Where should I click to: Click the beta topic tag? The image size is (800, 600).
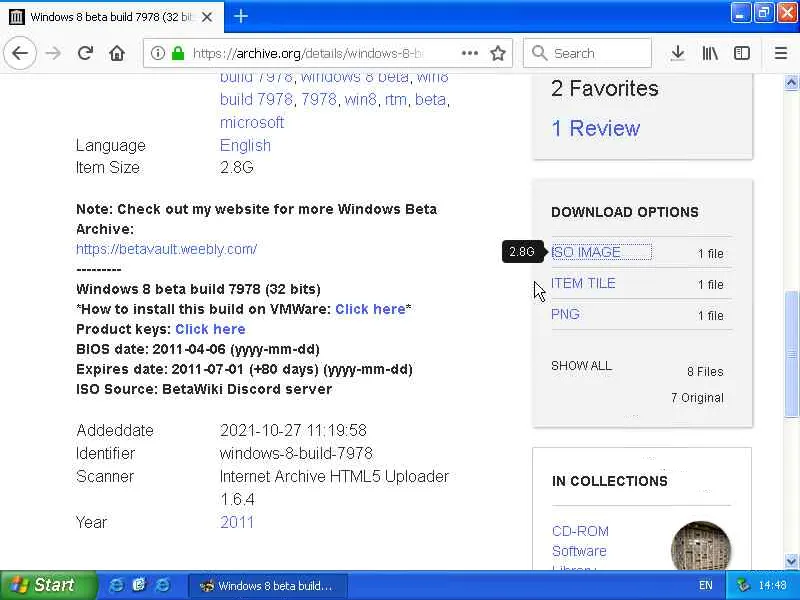point(430,99)
